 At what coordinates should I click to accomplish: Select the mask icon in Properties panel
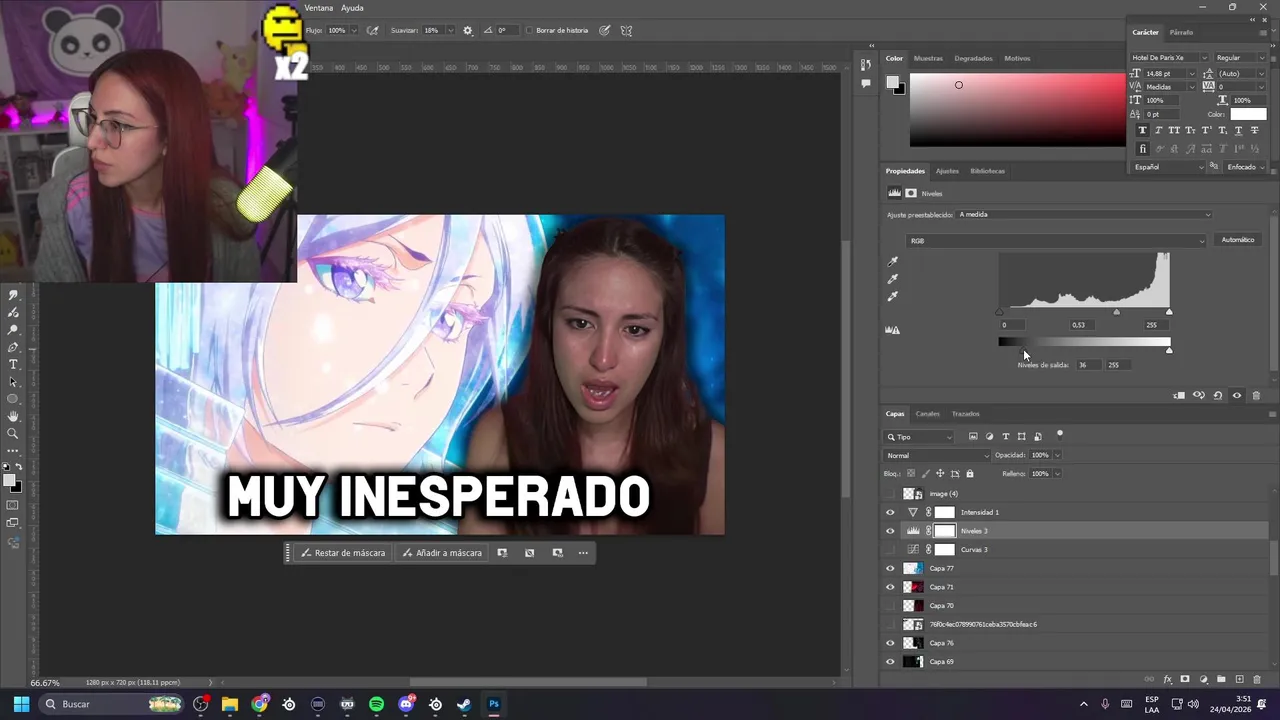coord(911,193)
